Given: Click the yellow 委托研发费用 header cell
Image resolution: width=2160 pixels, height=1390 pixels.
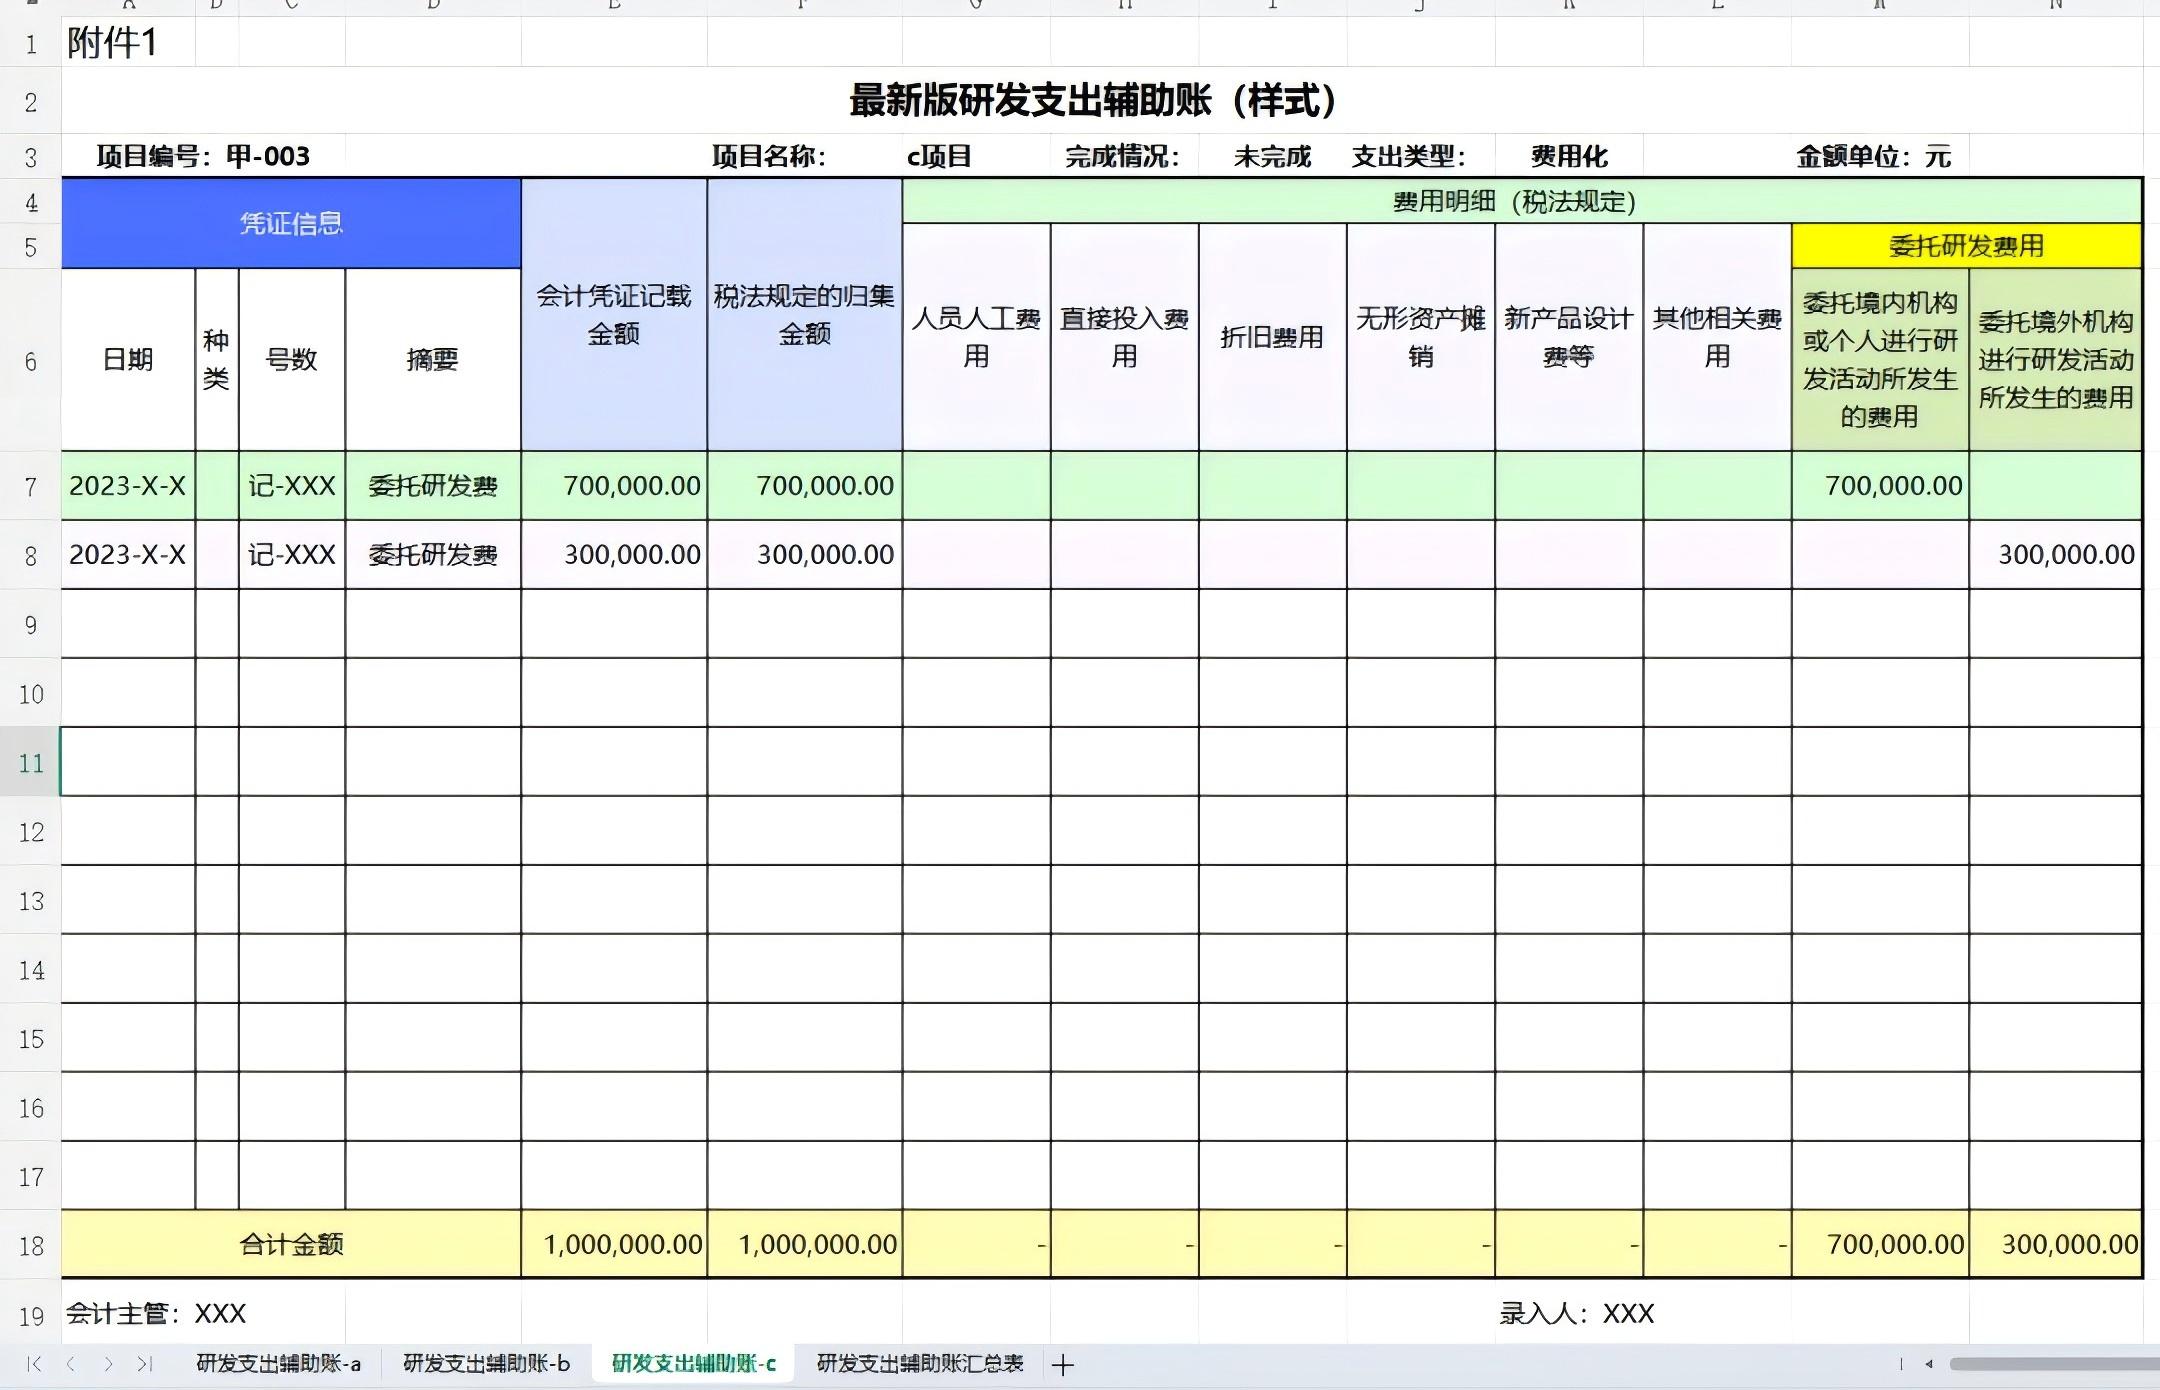Looking at the screenshot, I should click(x=1966, y=246).
